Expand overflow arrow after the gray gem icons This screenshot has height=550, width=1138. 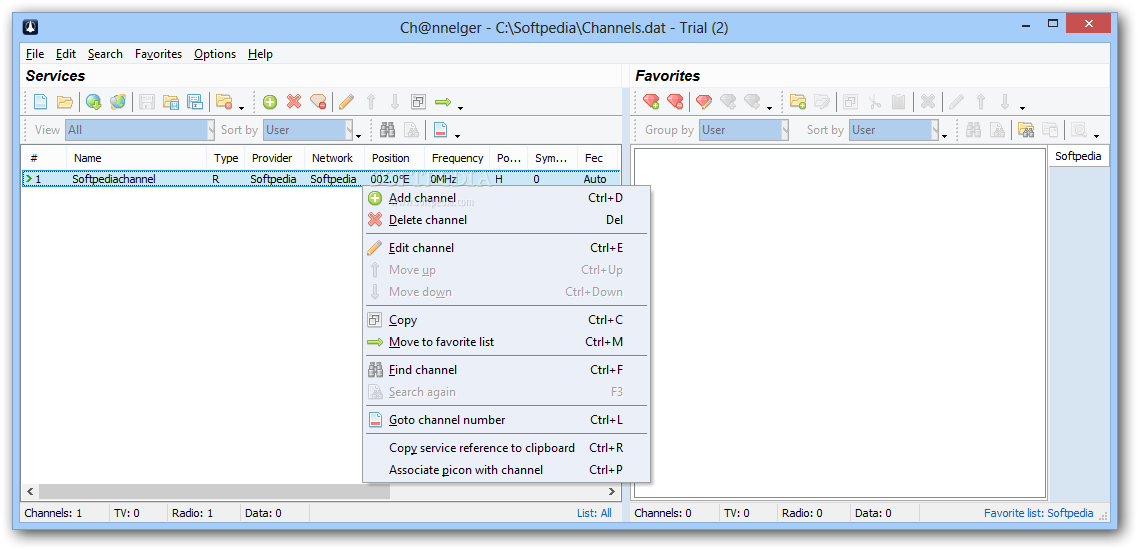tap(769, 108)
